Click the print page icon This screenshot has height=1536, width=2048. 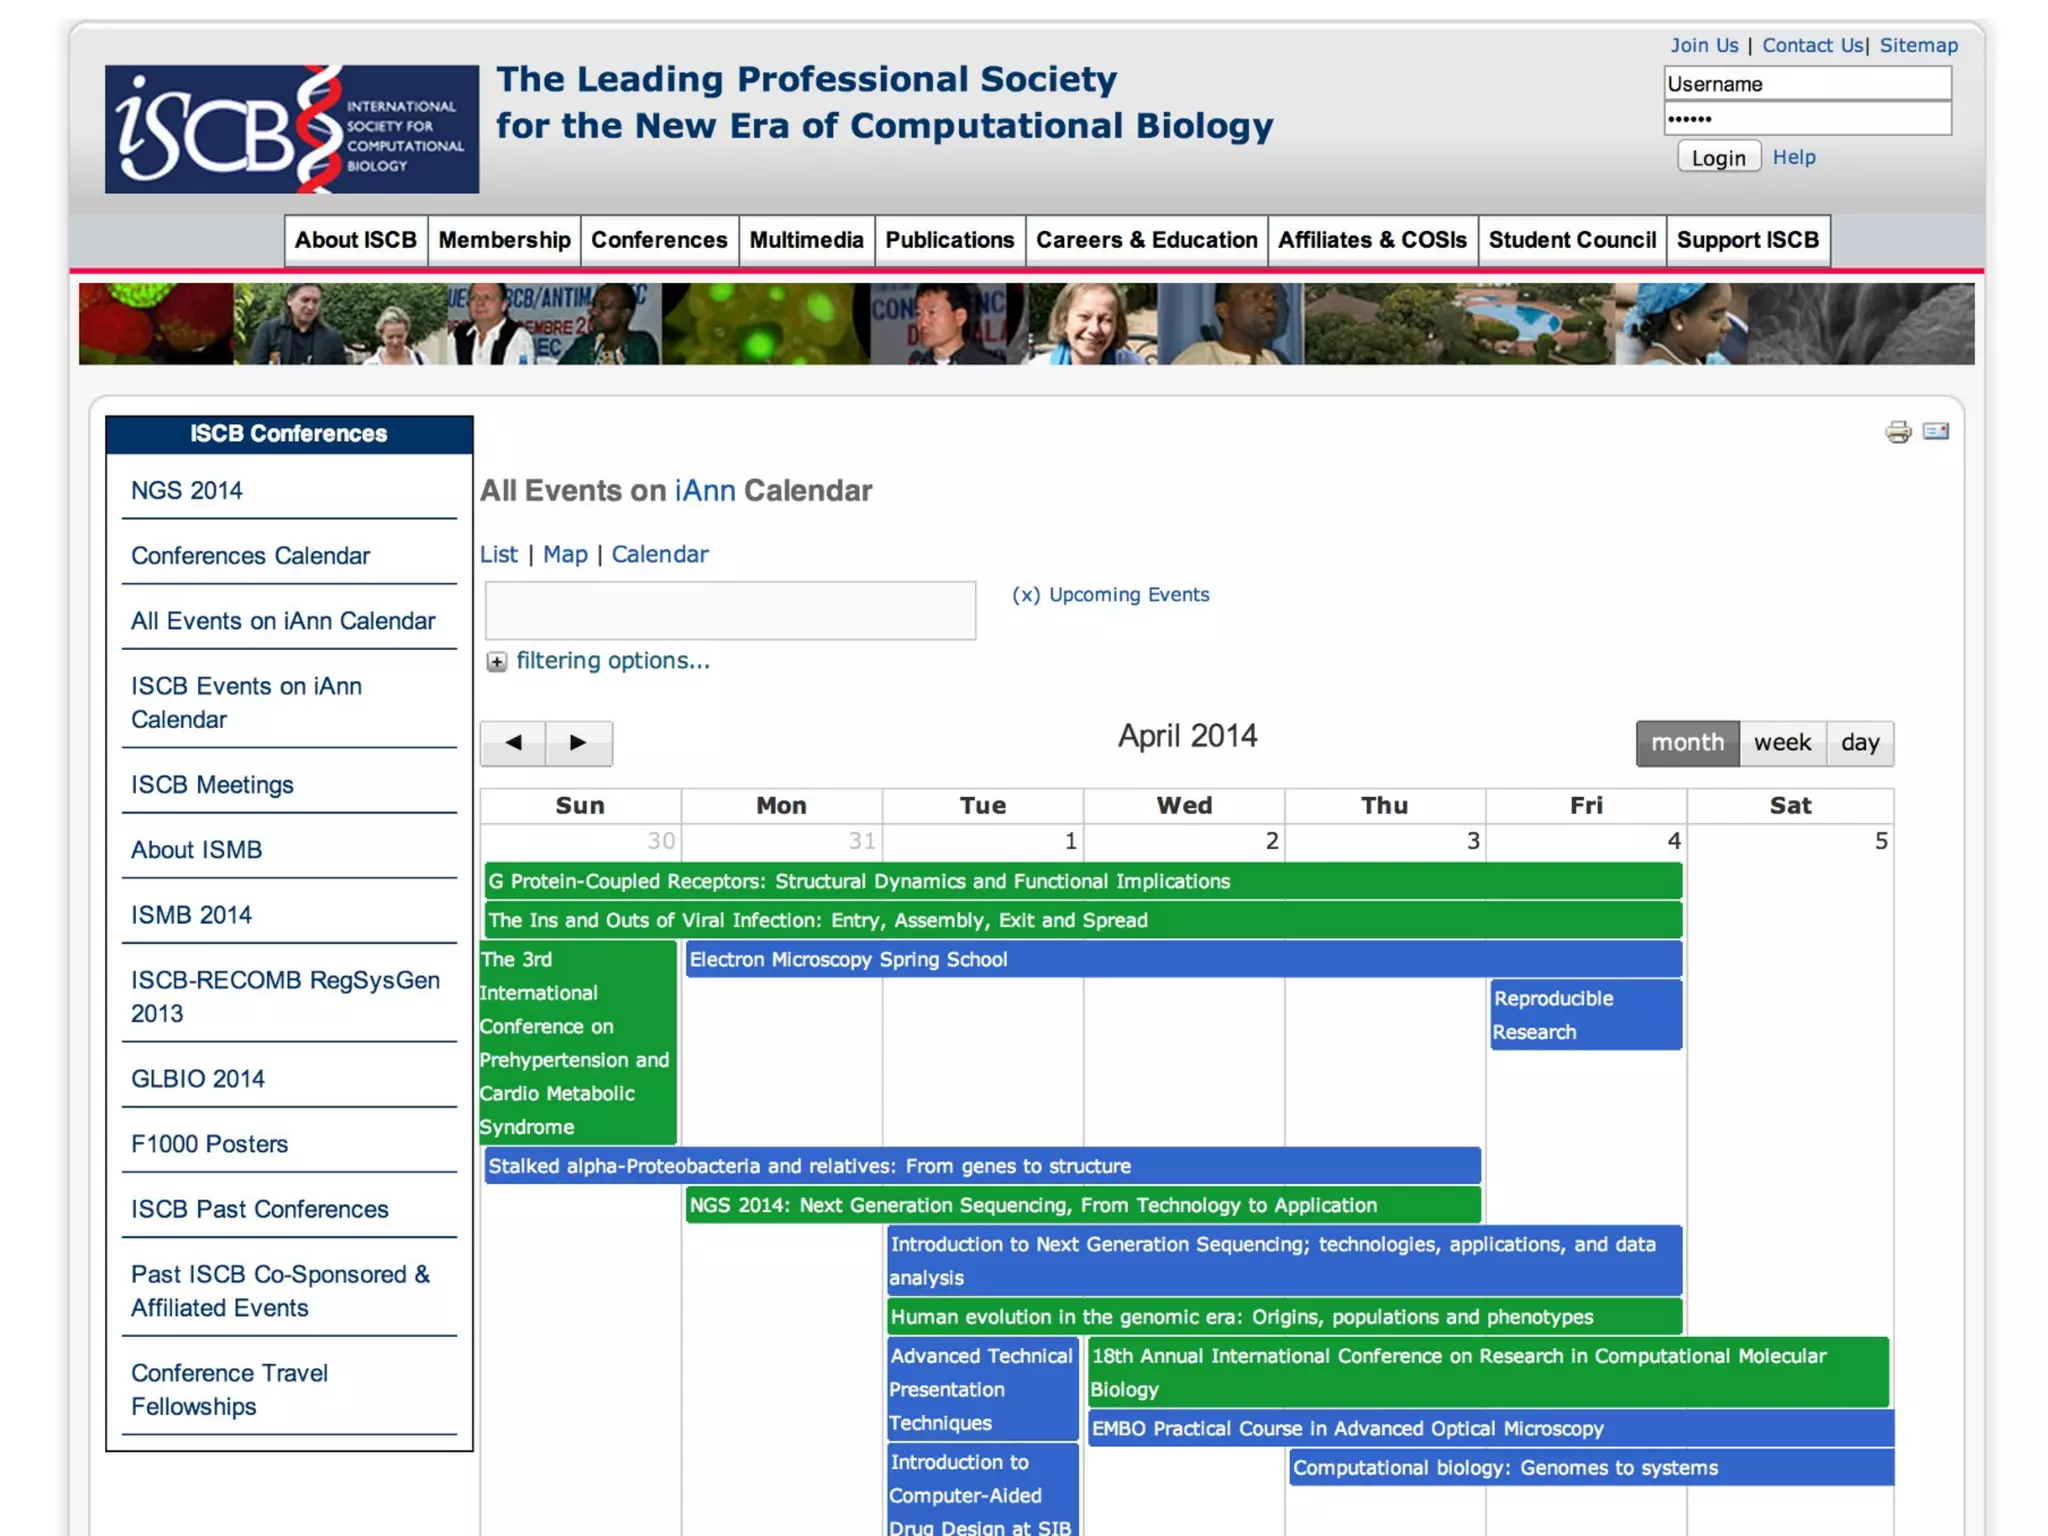[x=1897, y=432]
